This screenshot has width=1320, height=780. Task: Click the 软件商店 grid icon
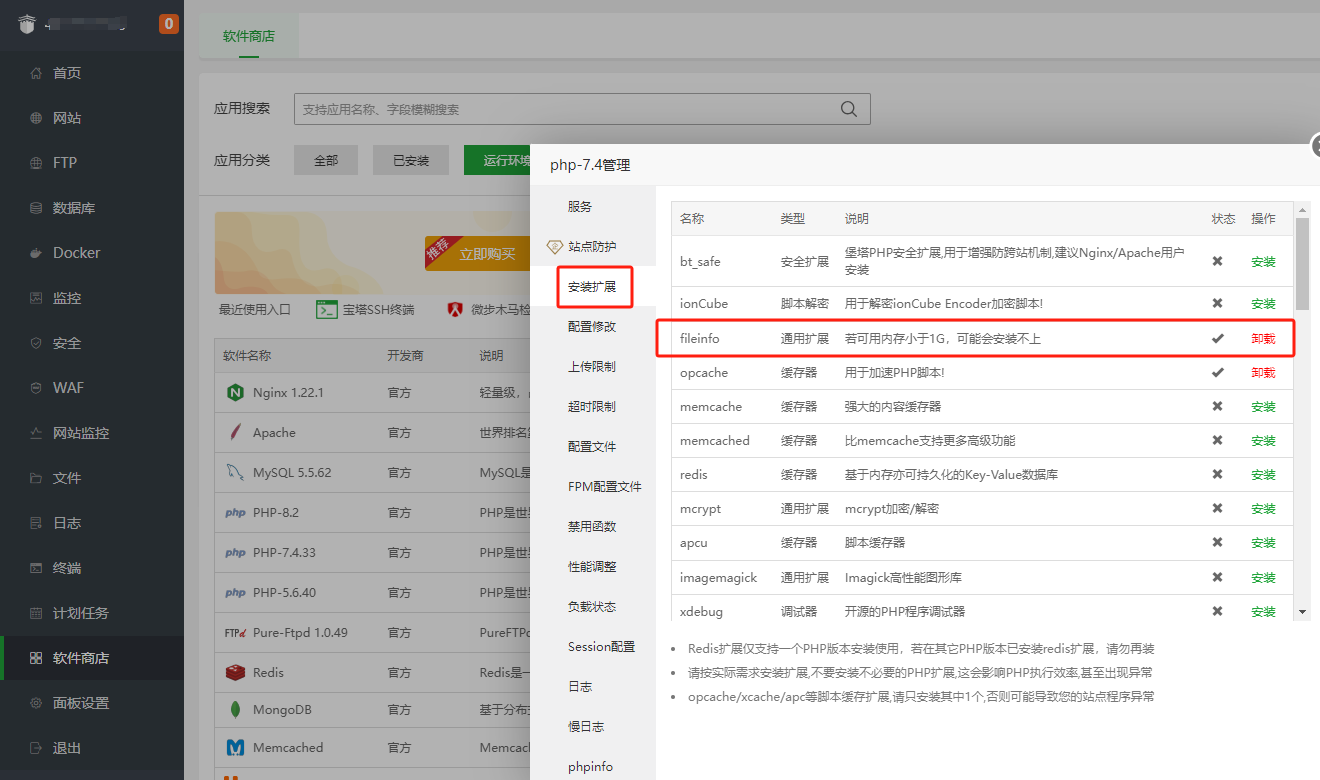36,658
